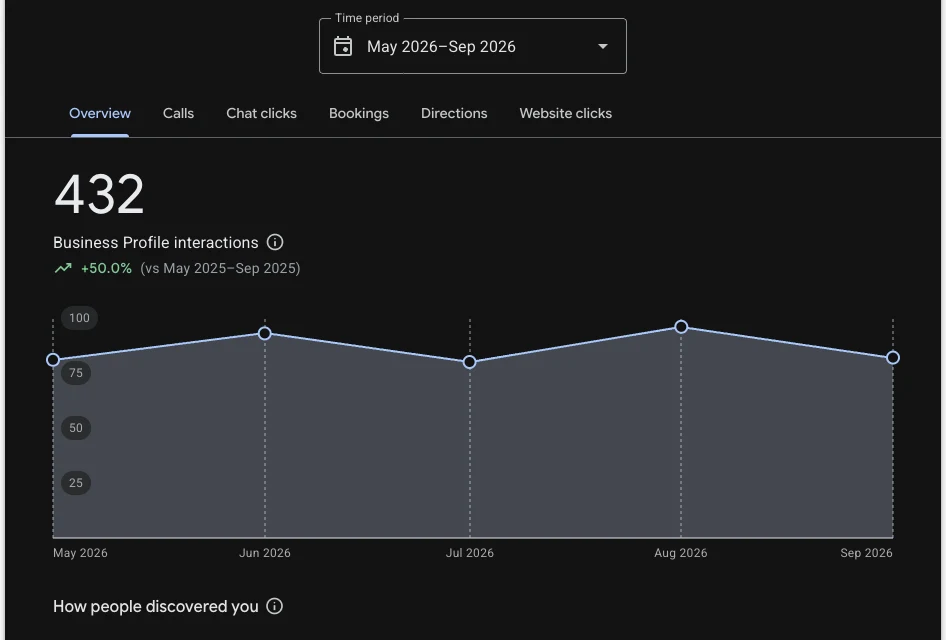Click the May 2026 x-axis label
Viewport: 946px width, 640px height.
click(x=80, y=553)
